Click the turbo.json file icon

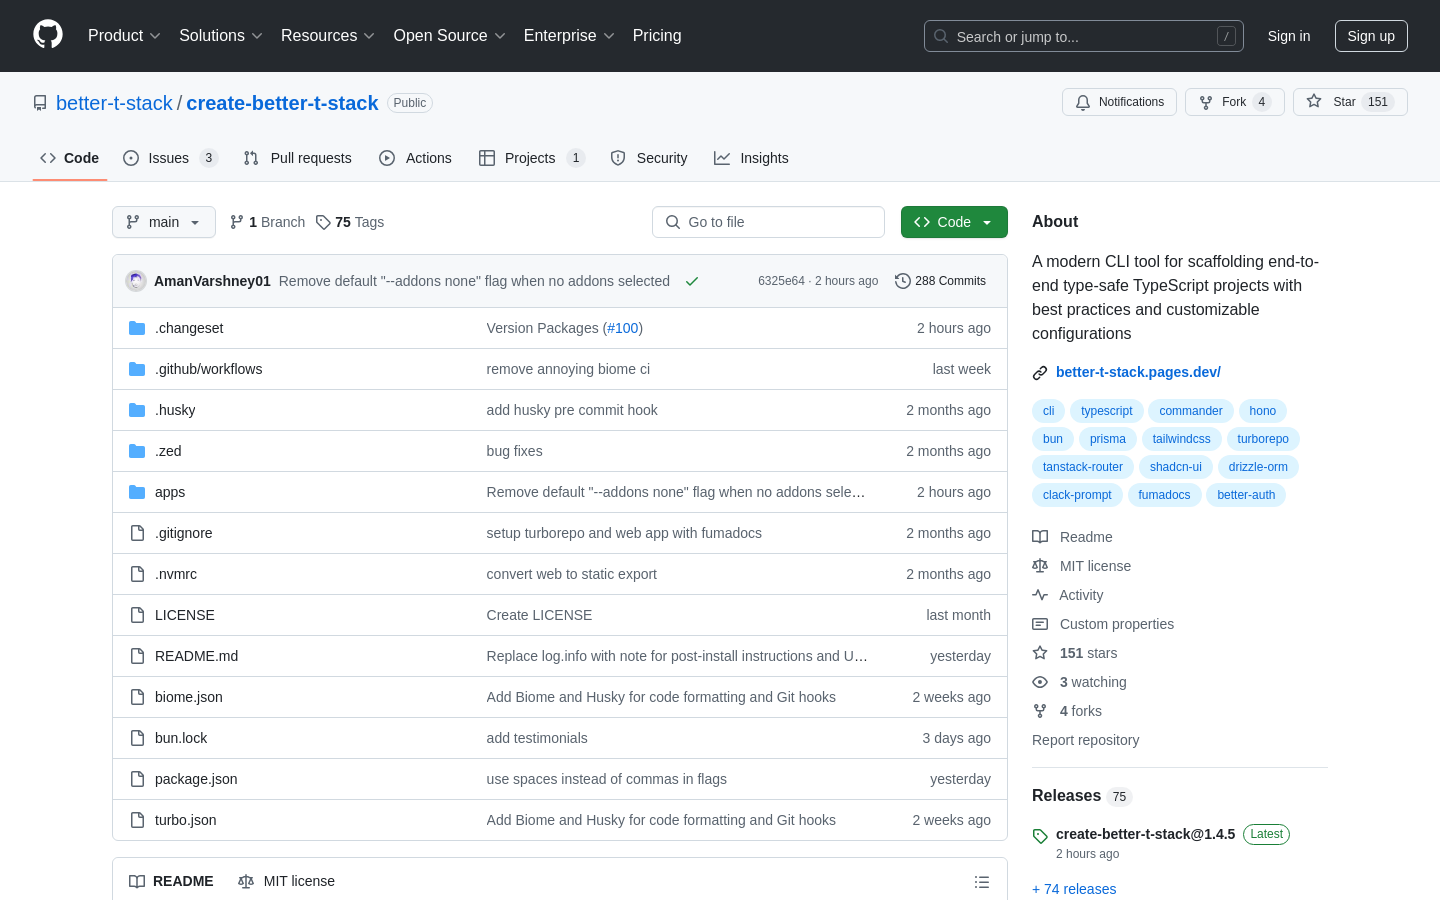coord(137,820)
